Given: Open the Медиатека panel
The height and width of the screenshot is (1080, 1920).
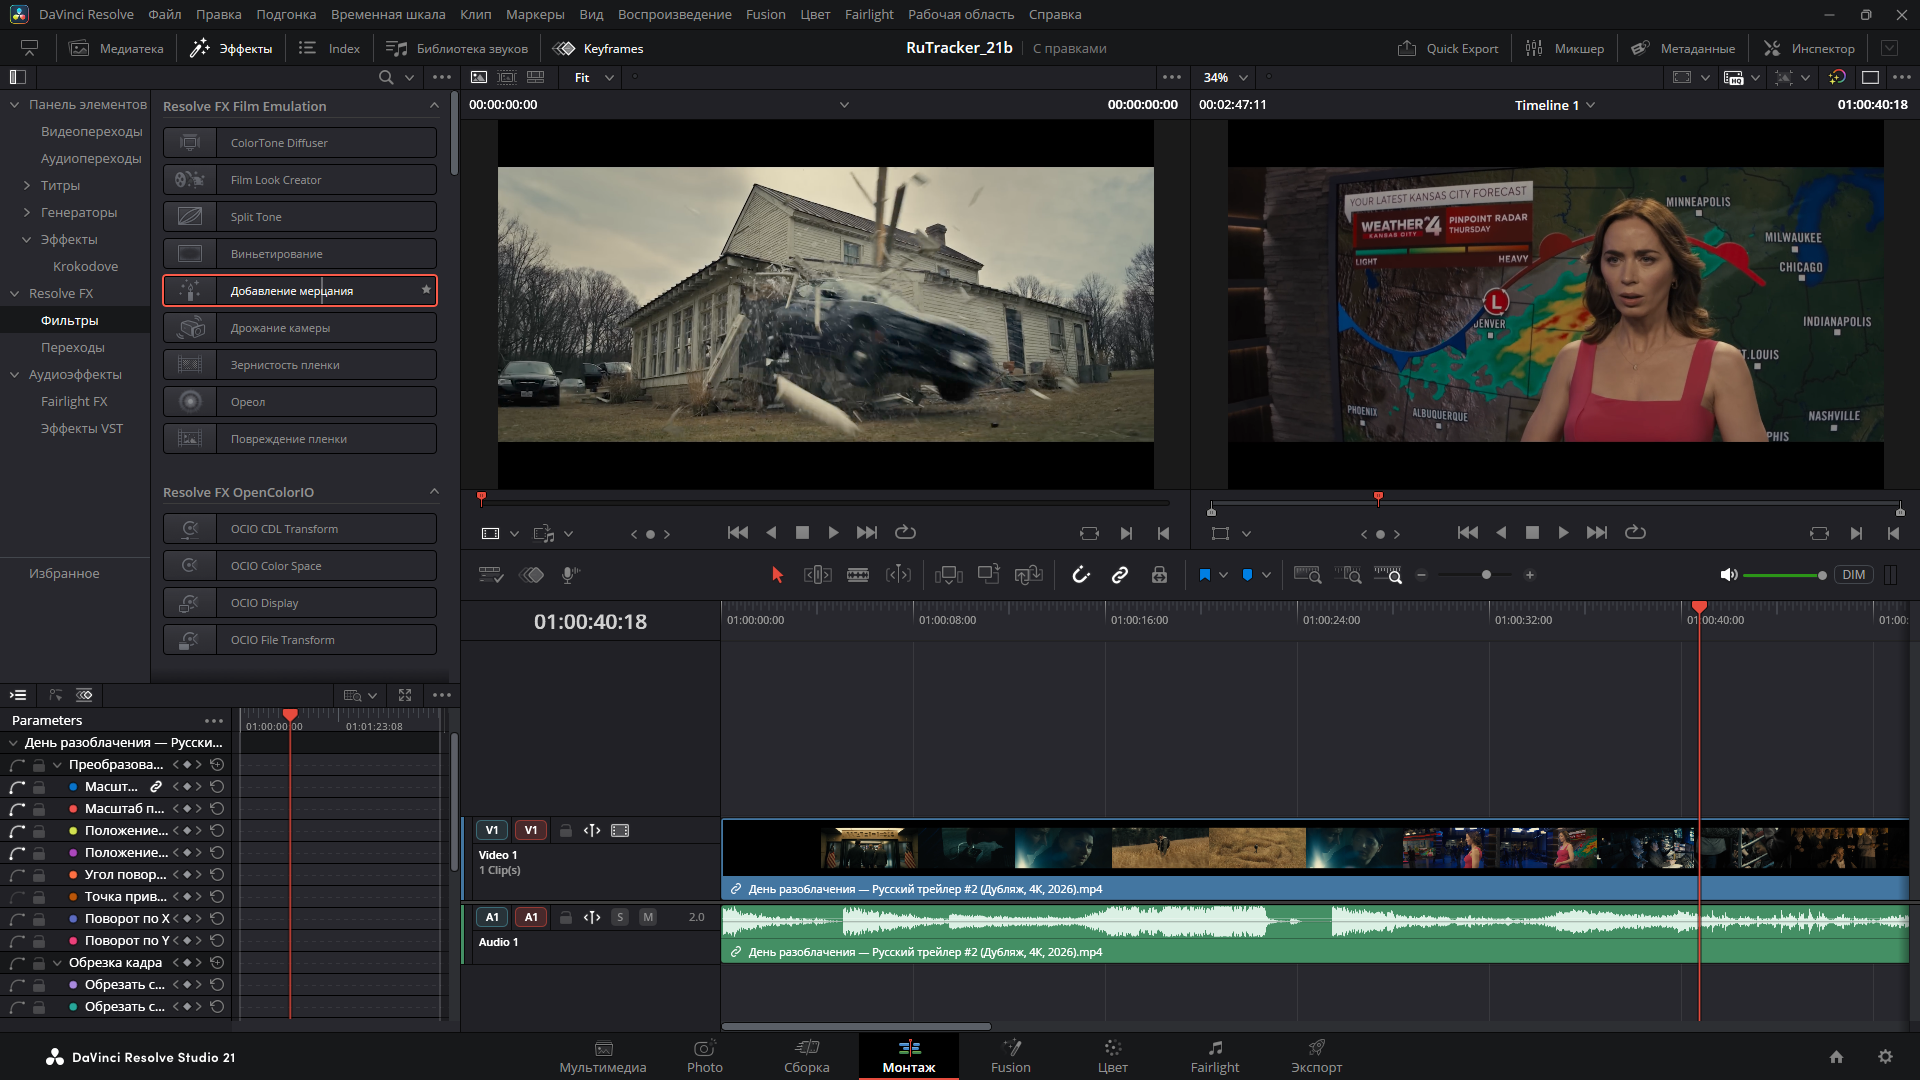Looking at the screenshot, I should [116, 48].
